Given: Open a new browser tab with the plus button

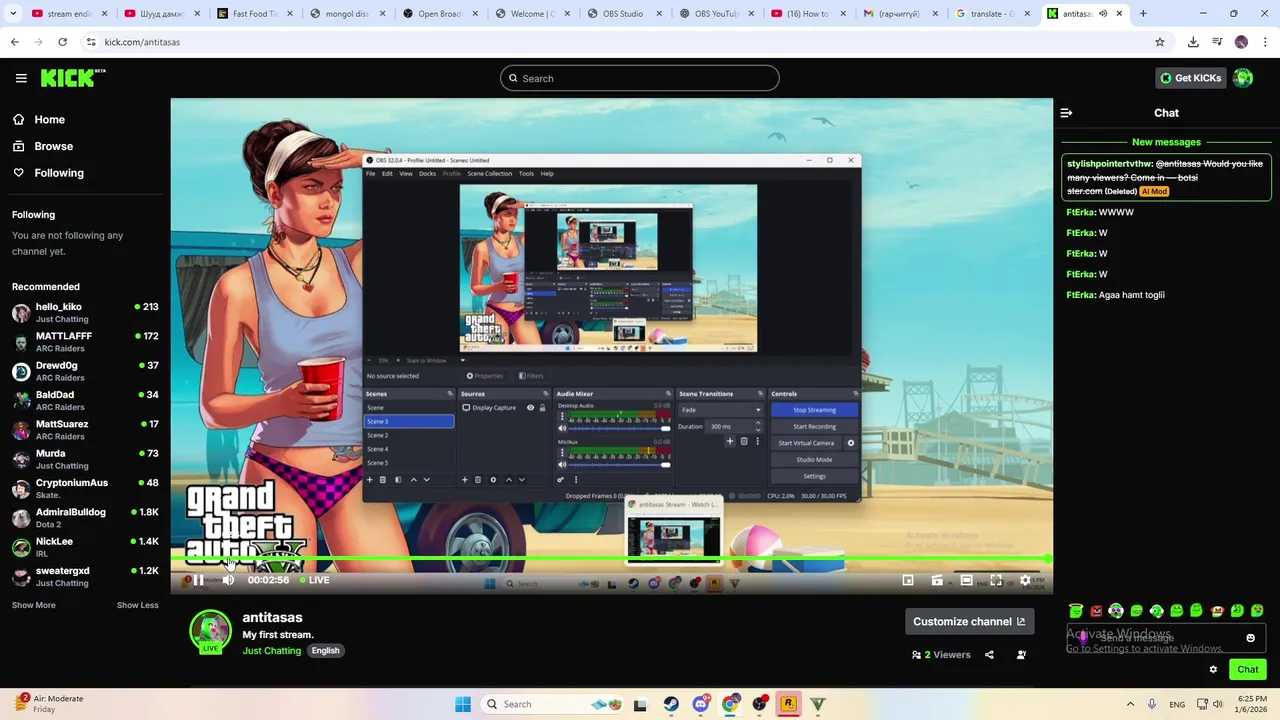Looking at the screenshot, I should pos(1143,14).
